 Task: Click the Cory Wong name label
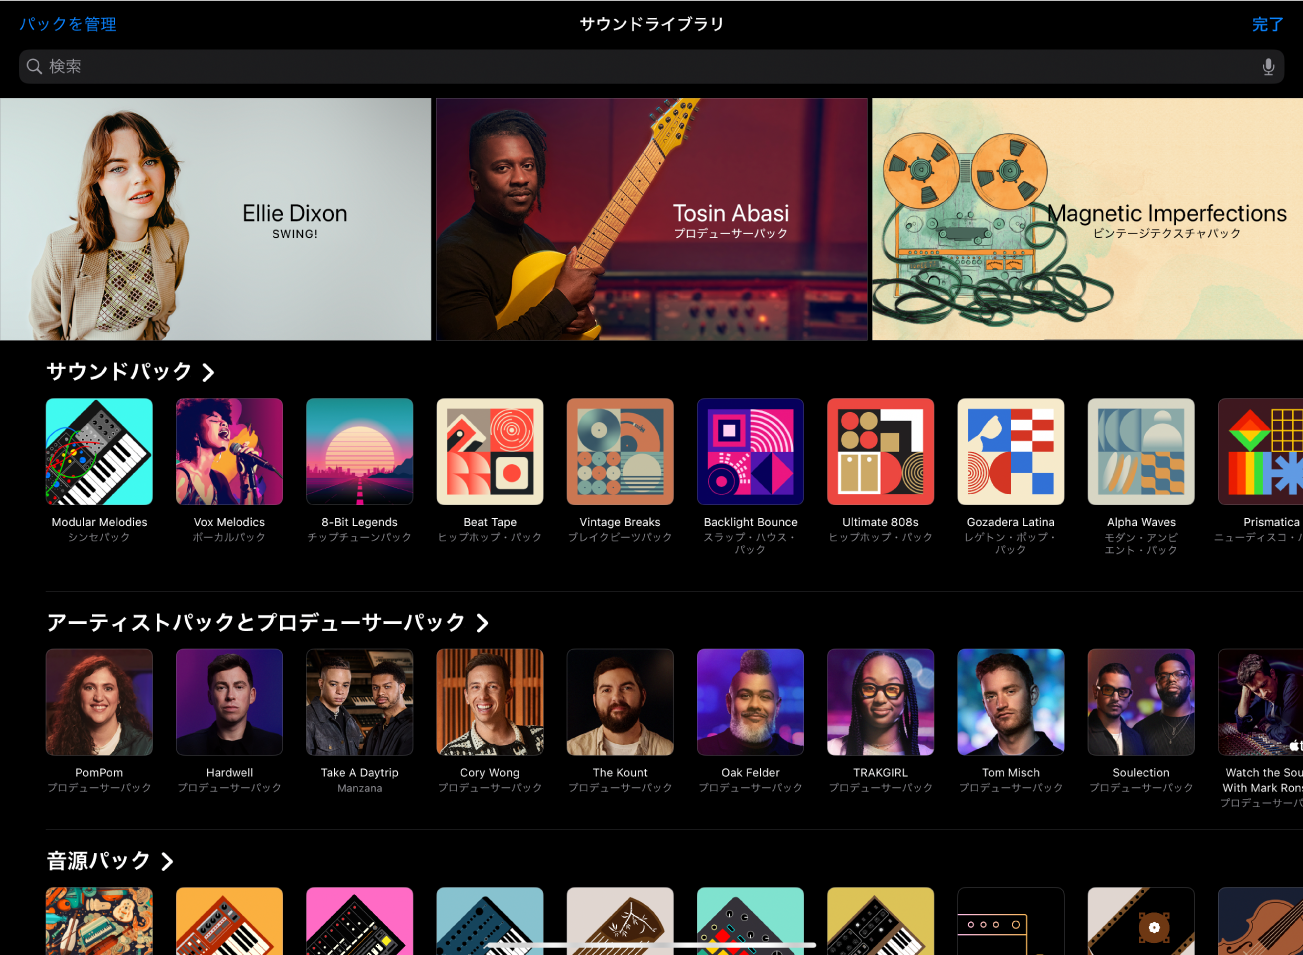490,773
